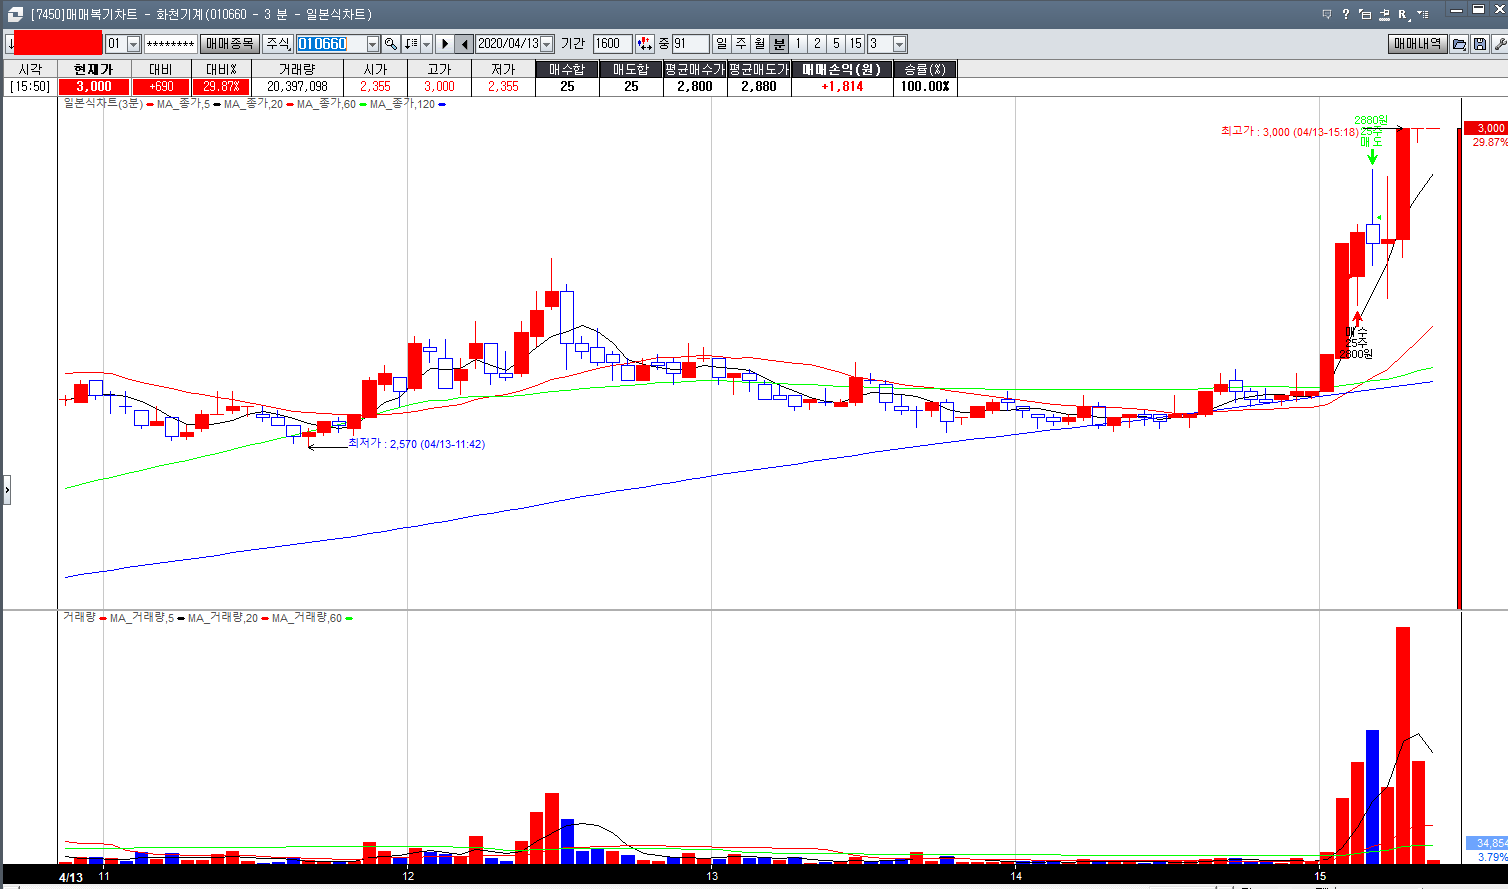Viewport: 1508px width, 889px height.
Task: Click volume value 20,397,098
Action: pos(297,87)
